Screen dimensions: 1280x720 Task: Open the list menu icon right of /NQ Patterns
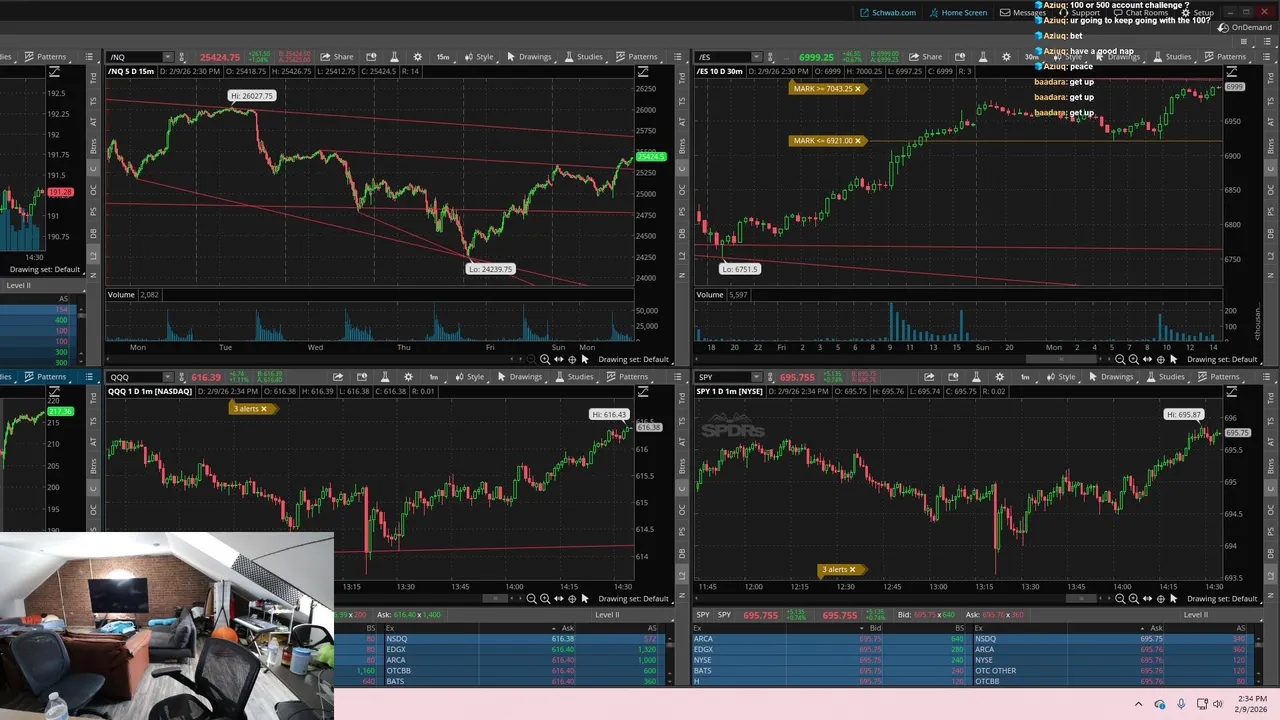click(x=678, y=57)
